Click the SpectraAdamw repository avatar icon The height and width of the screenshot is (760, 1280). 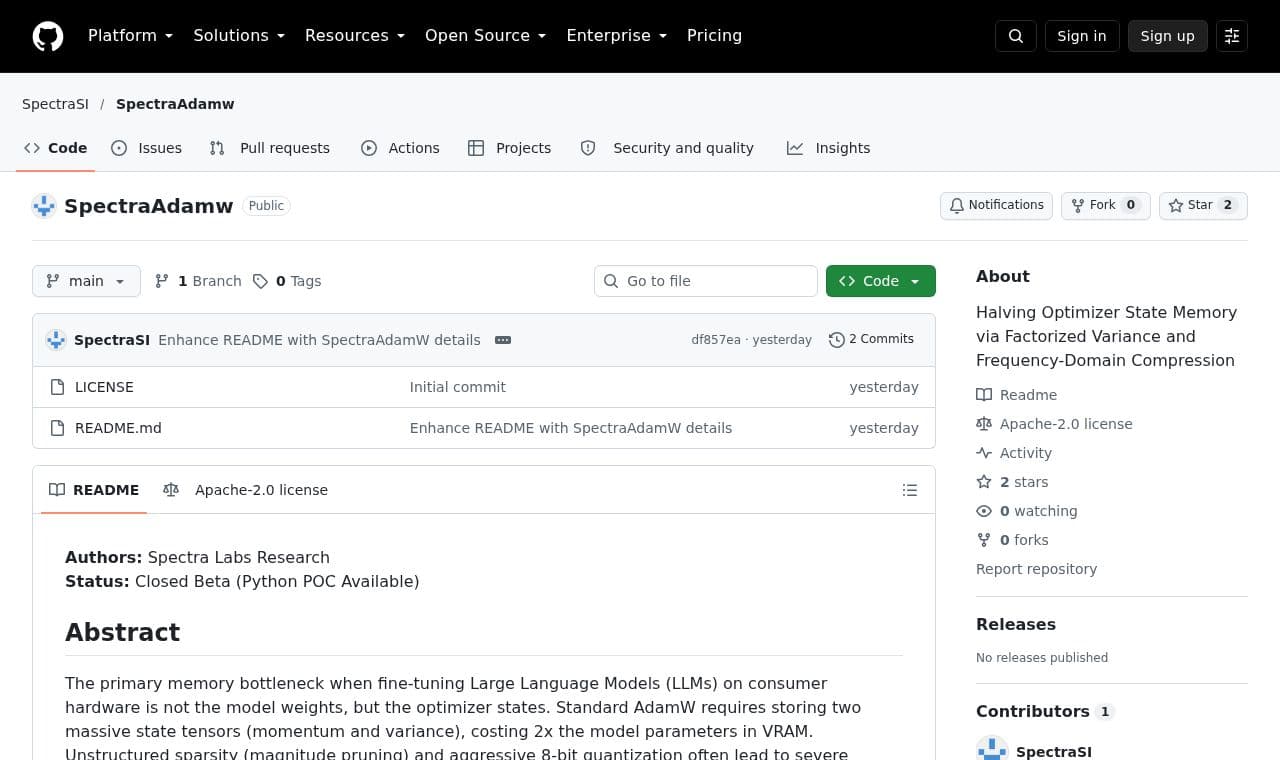[x=44, y=206]
